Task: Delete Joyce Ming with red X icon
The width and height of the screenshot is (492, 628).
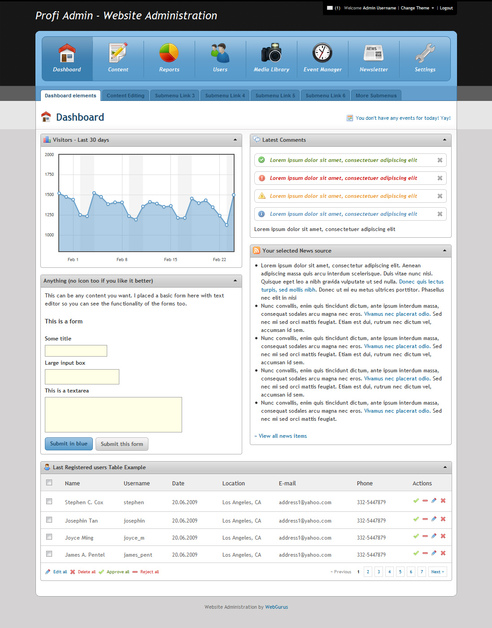Action: 443,536
